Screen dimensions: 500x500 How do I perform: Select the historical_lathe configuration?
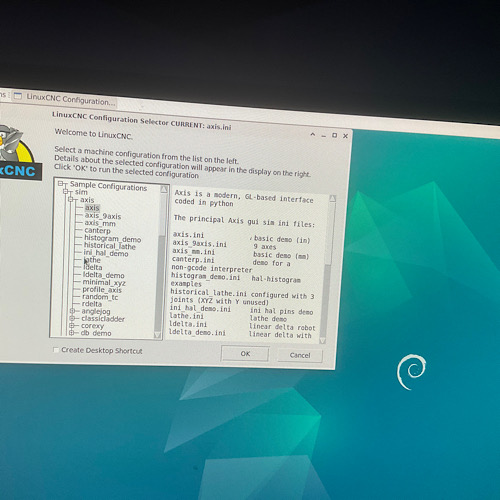(x=110, y=246)
